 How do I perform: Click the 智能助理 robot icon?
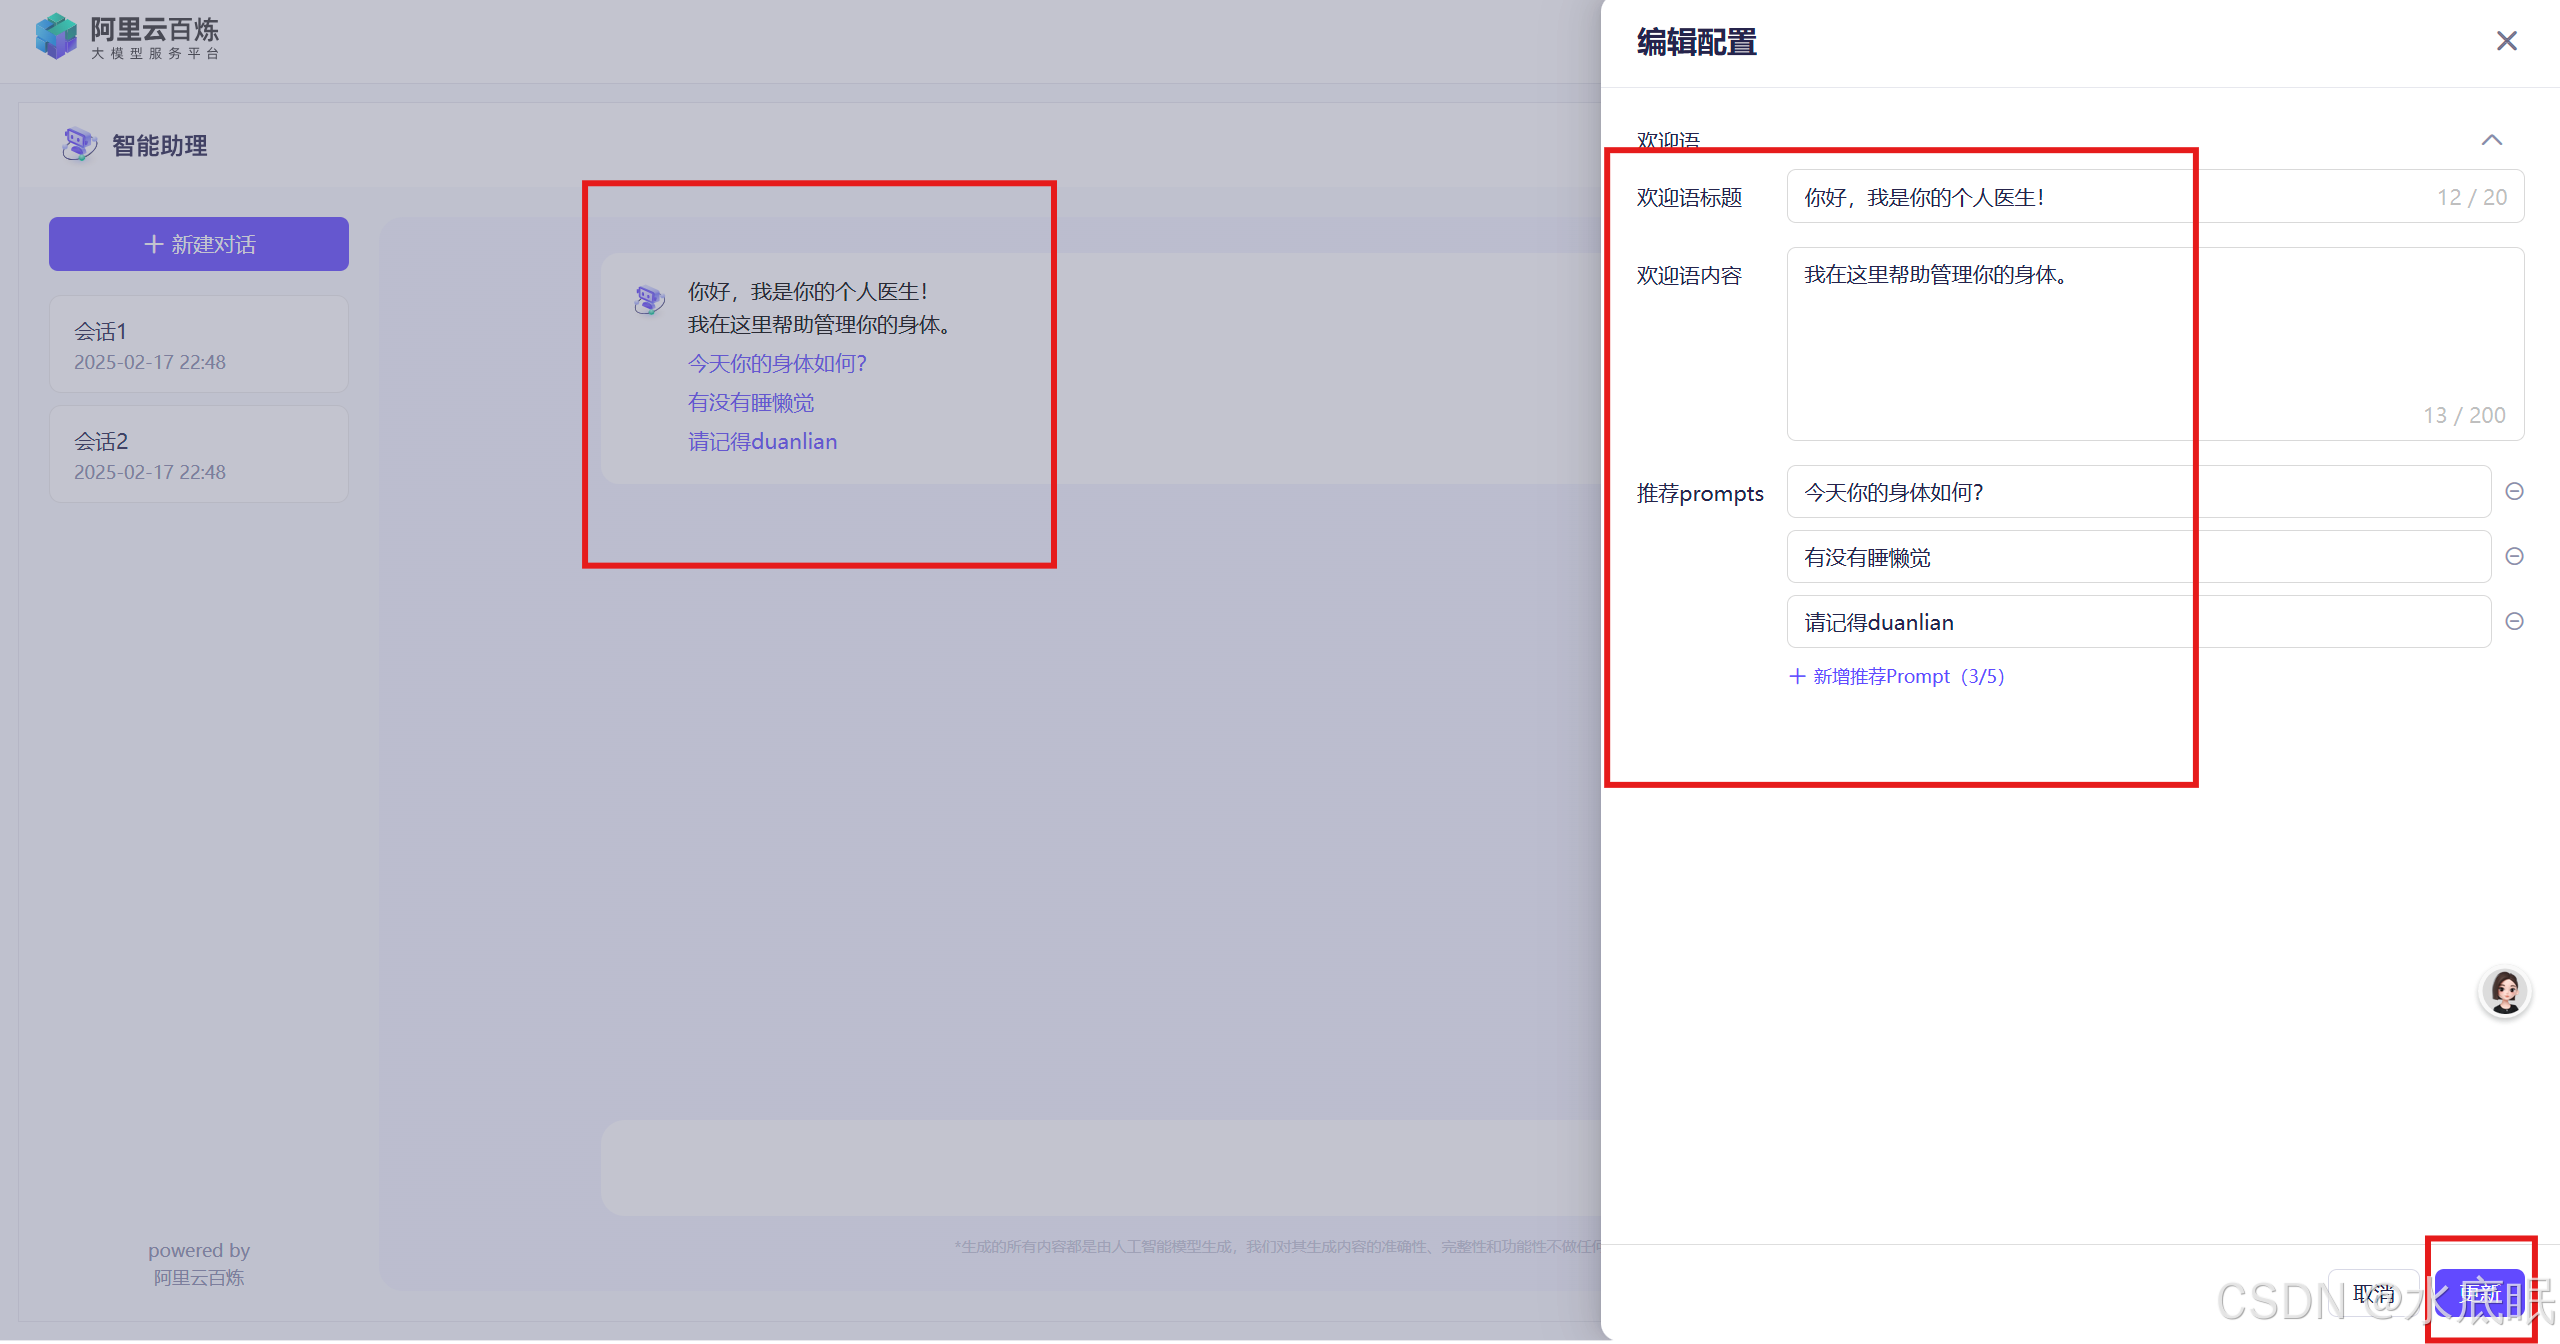click(79, 145)
